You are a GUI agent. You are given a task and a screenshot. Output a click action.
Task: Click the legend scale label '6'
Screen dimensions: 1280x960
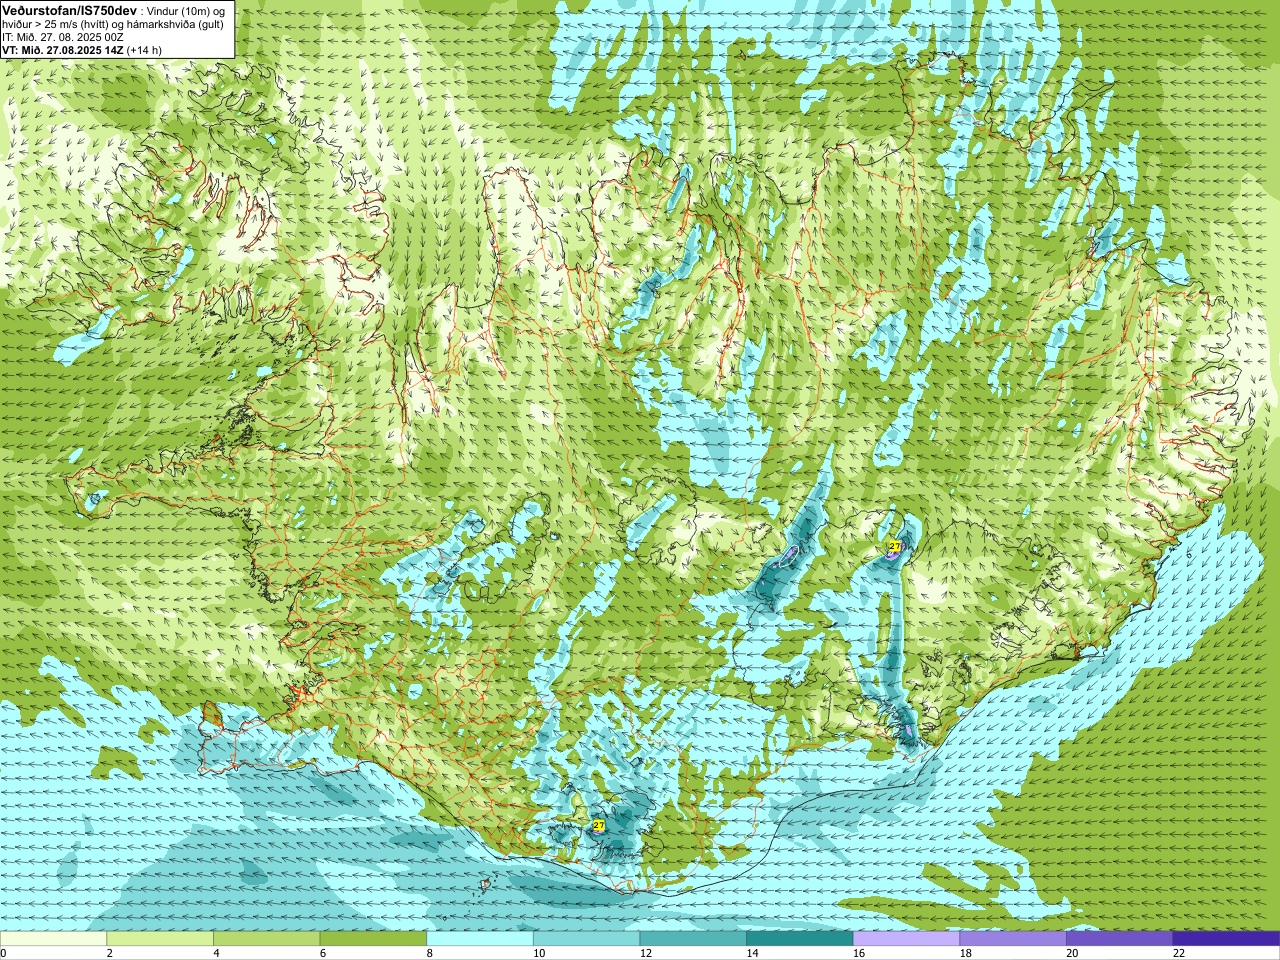(323, 954)
